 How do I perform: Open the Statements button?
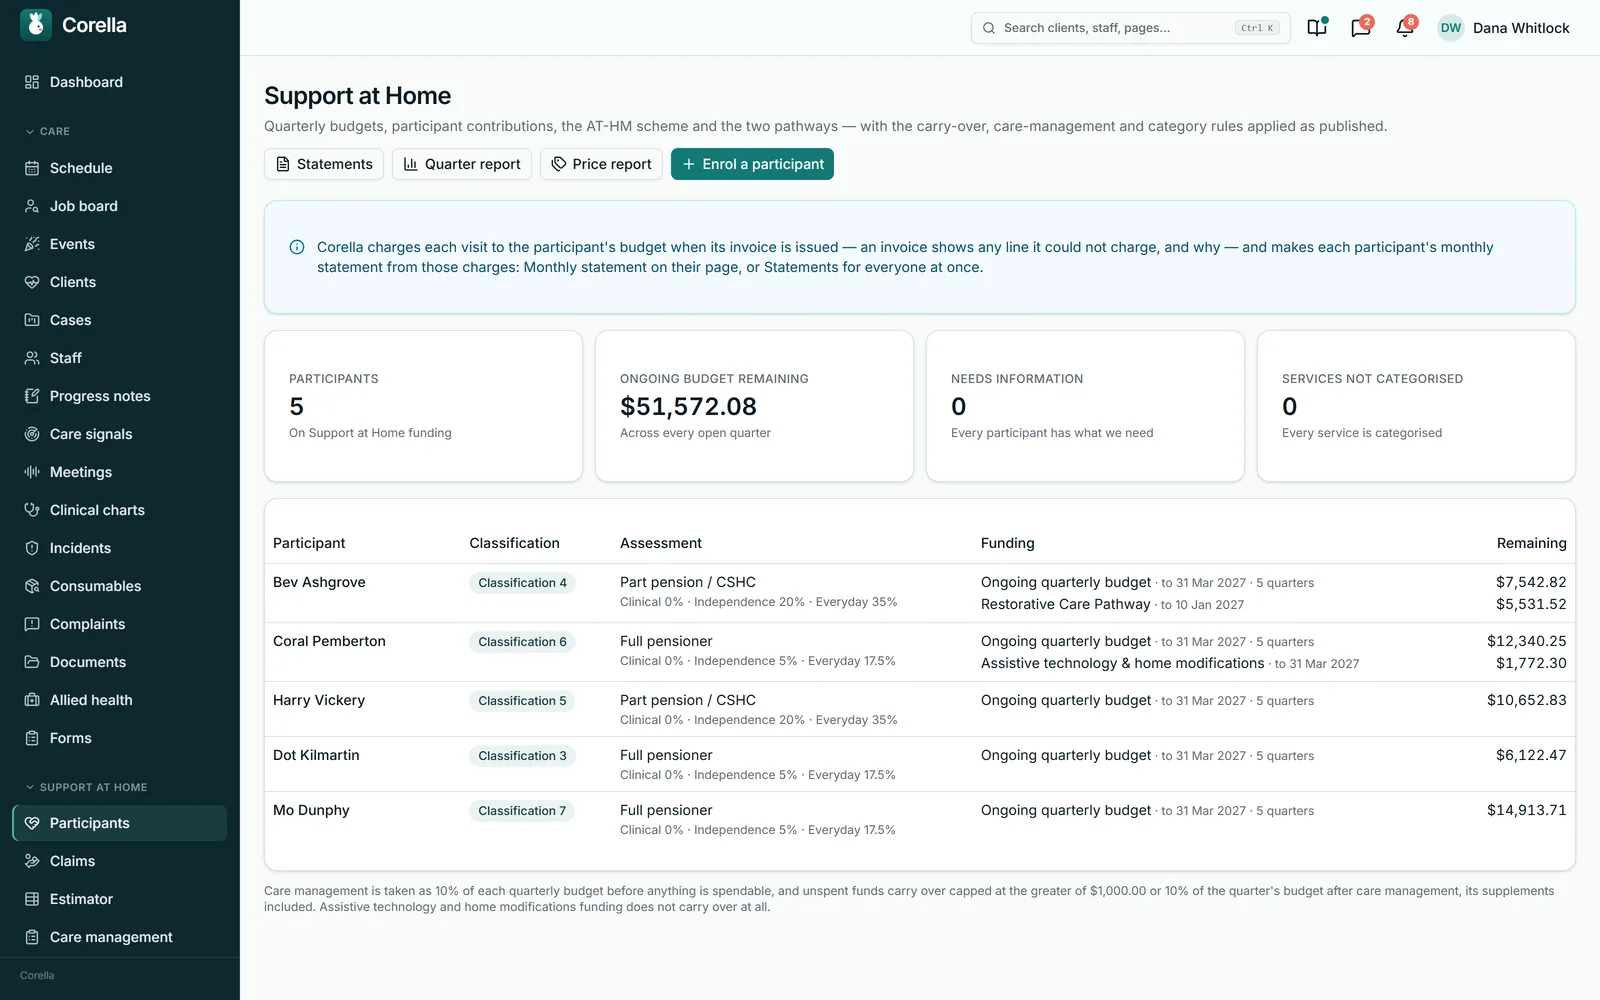coord(324,164)
